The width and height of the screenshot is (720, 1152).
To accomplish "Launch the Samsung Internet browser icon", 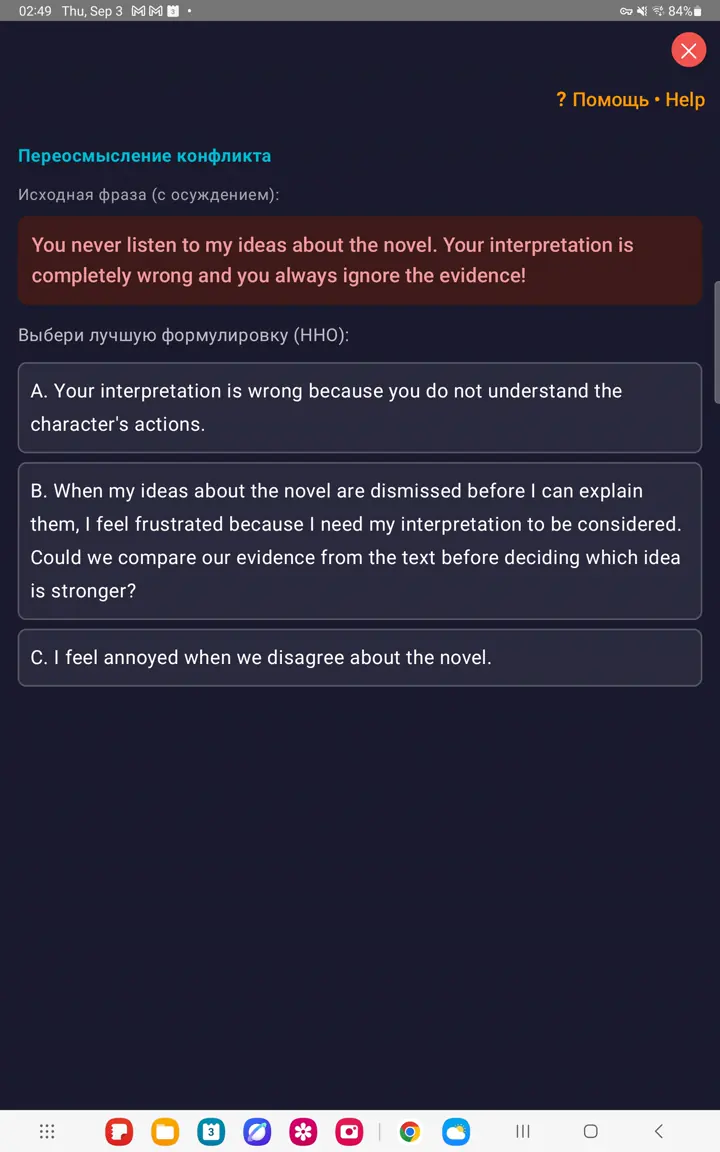I will point(257,1131).
